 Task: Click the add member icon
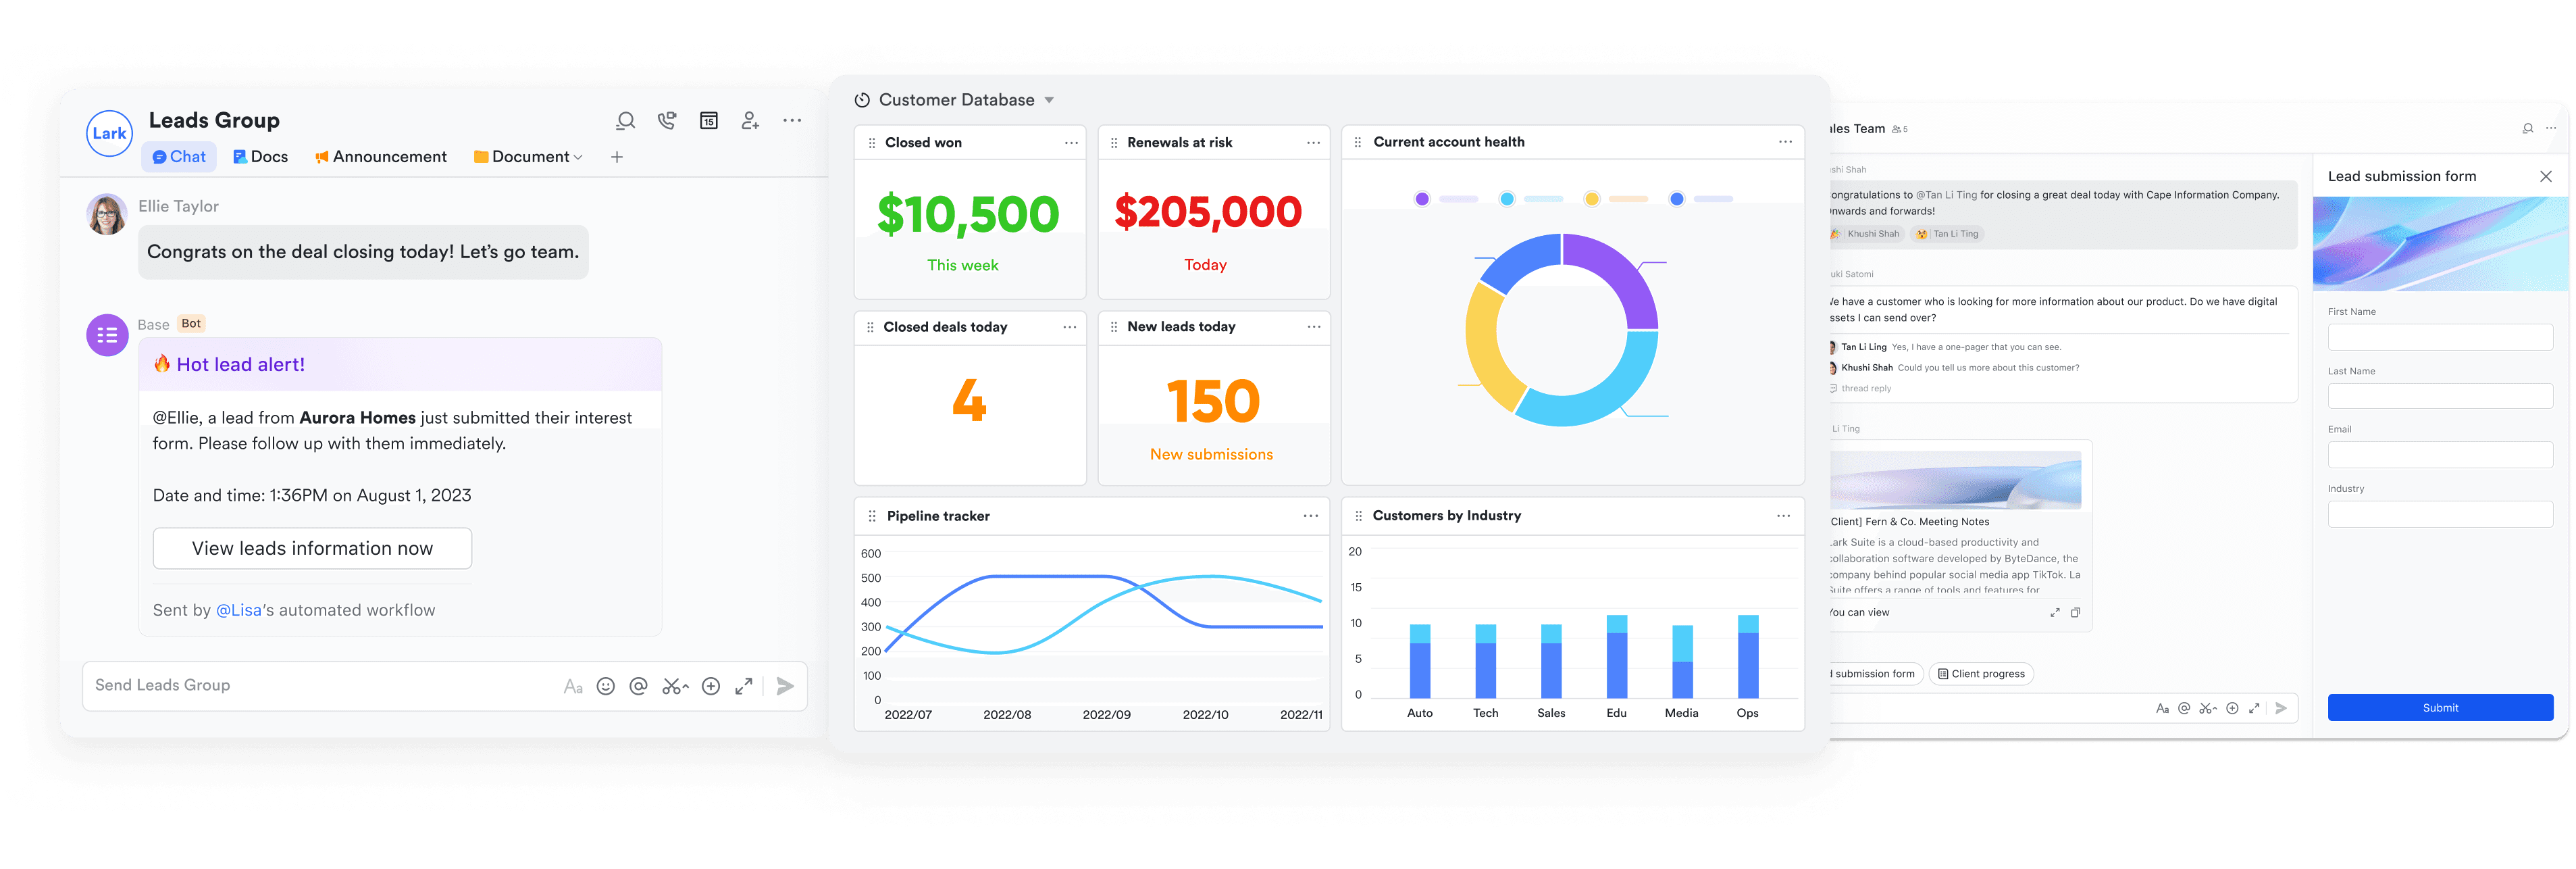click(x=750, y=121)
